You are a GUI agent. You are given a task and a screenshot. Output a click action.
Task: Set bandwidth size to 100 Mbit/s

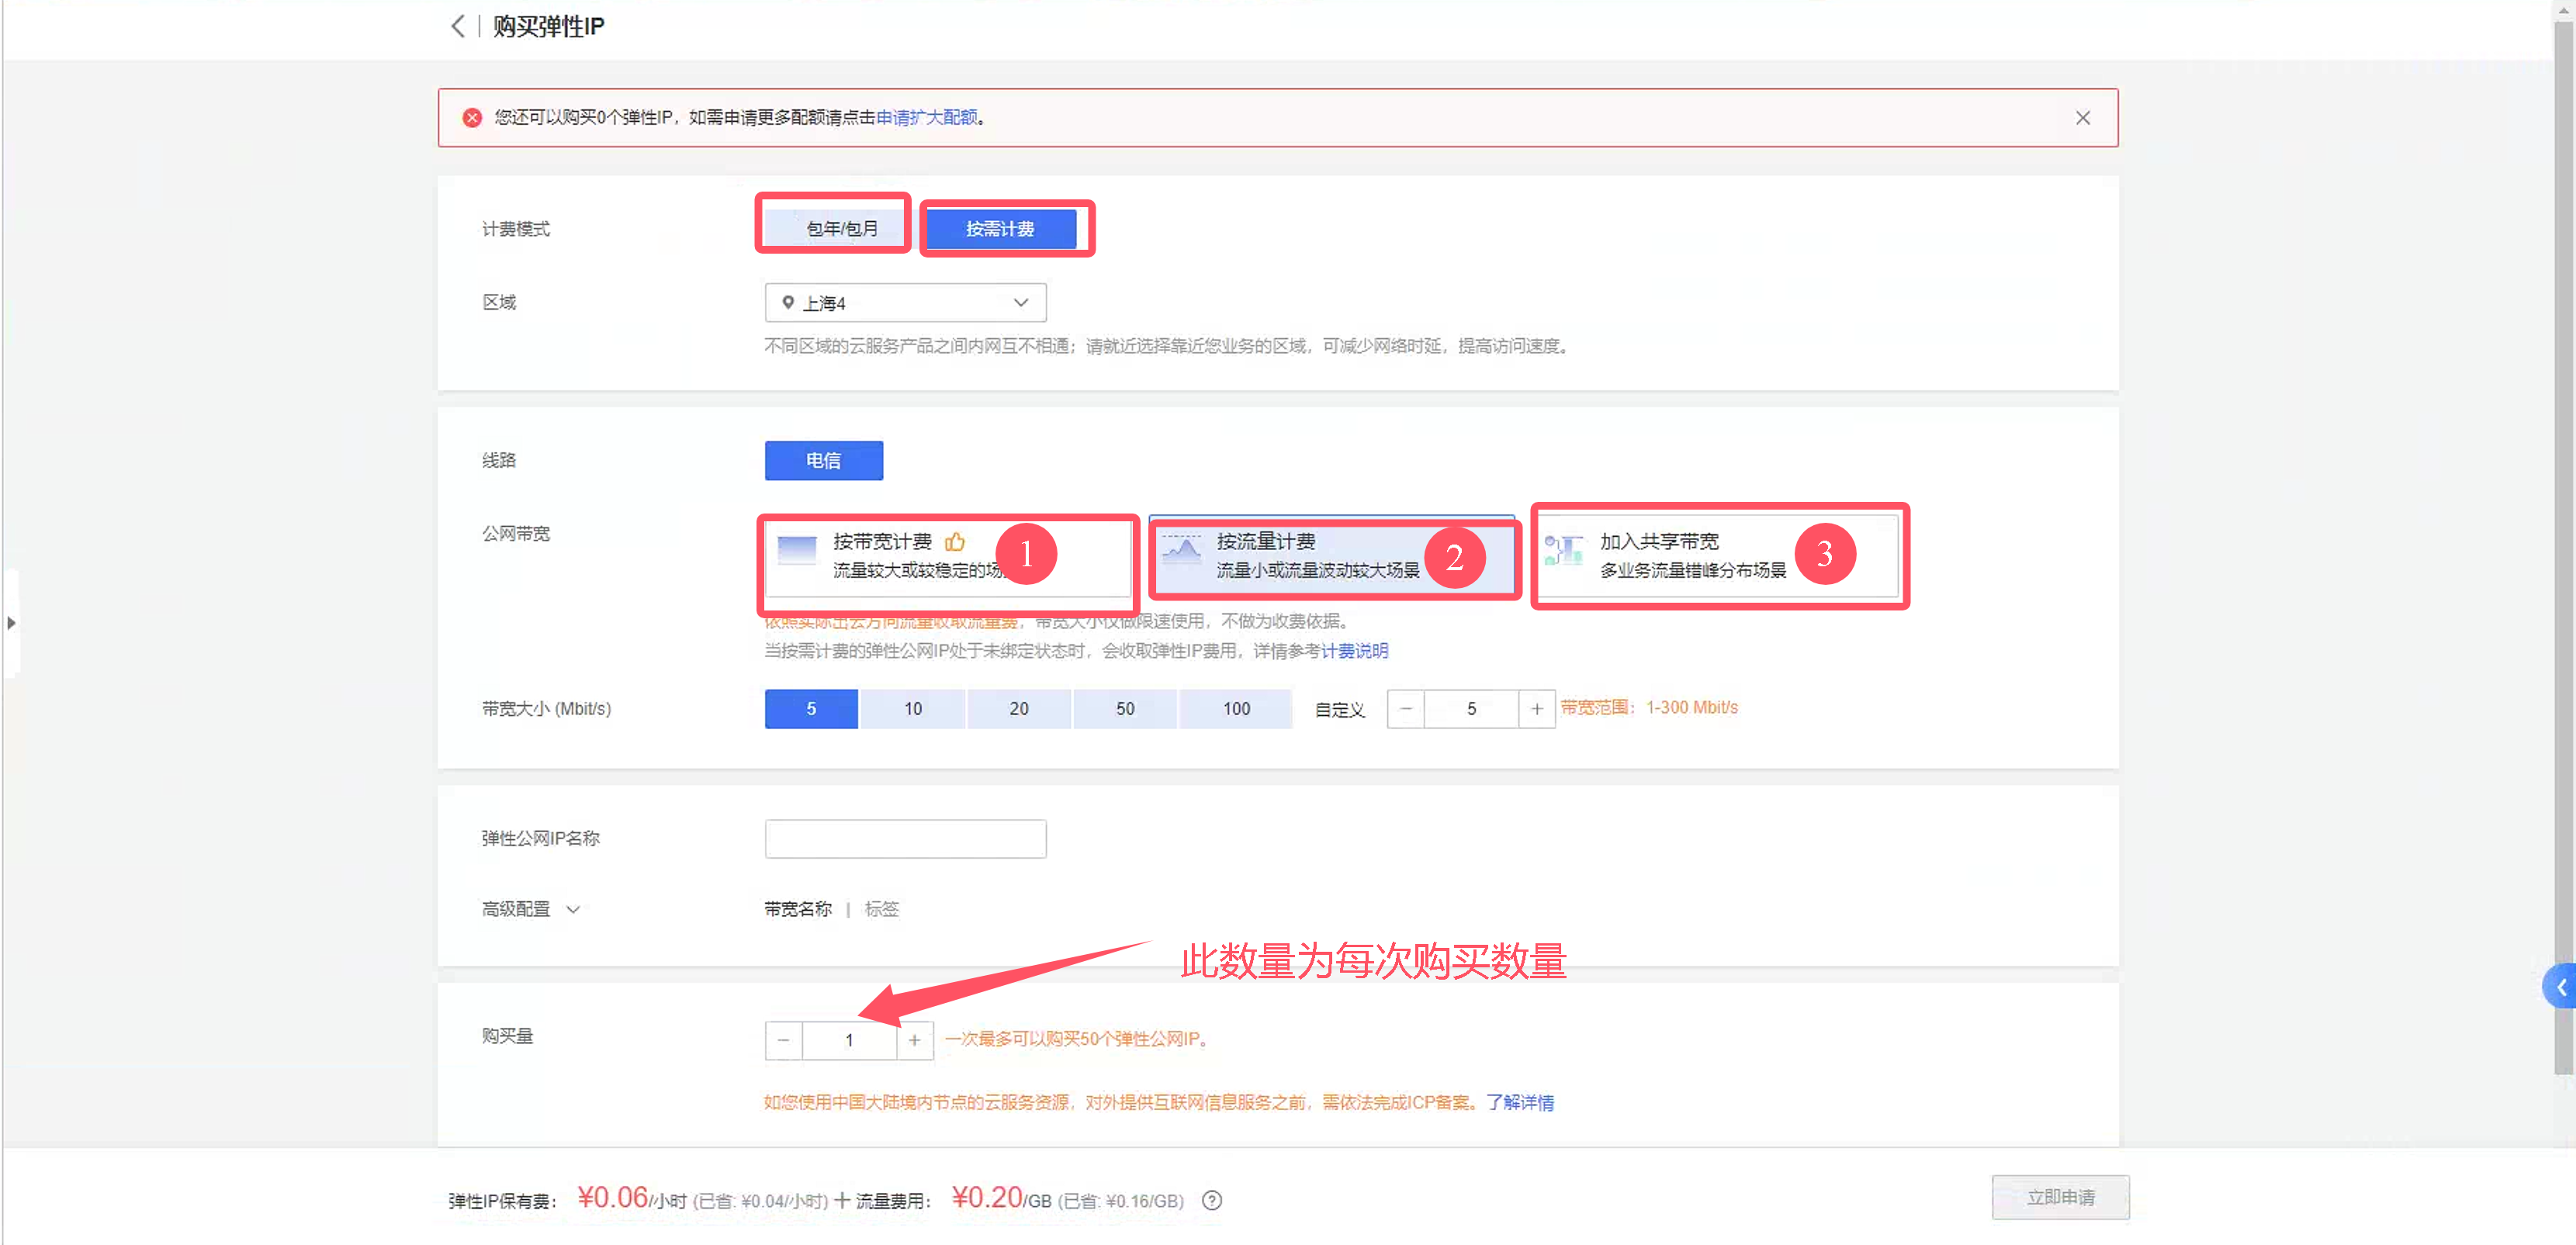[x=1236, y=709]
